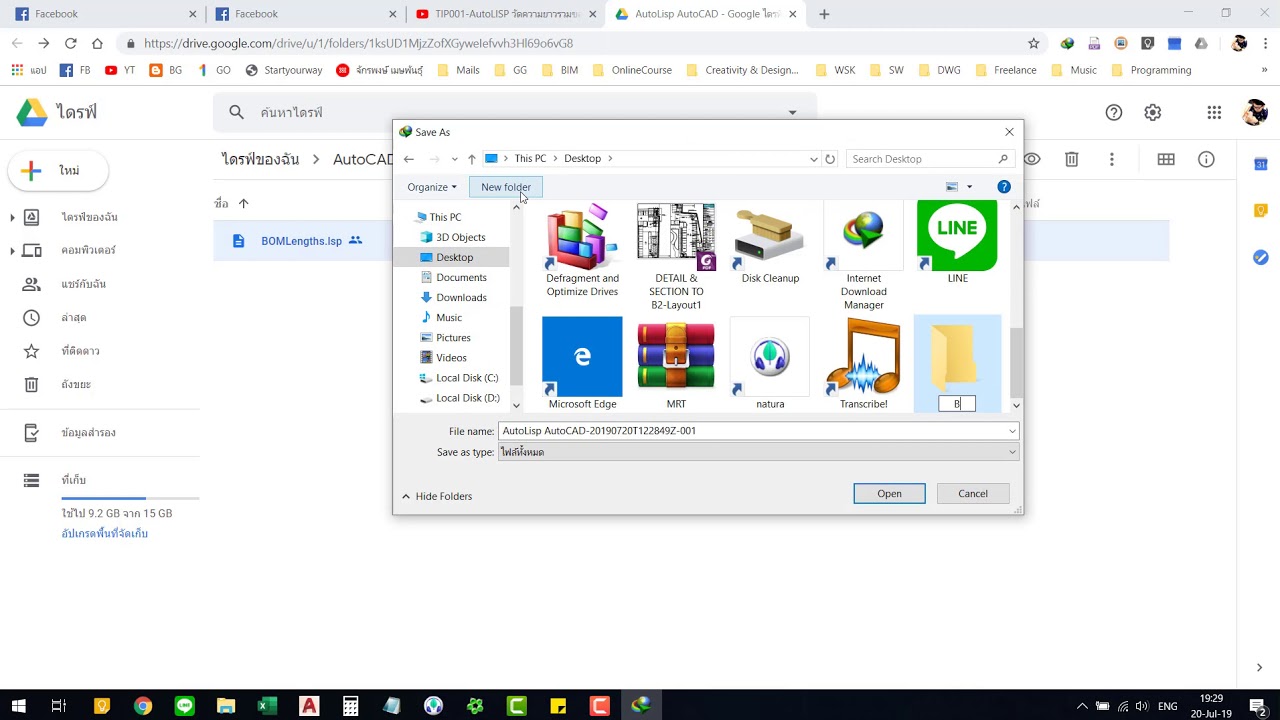Open help with the blue question icon
This screenshot has width=1280, height=720.
point(1004,187)
